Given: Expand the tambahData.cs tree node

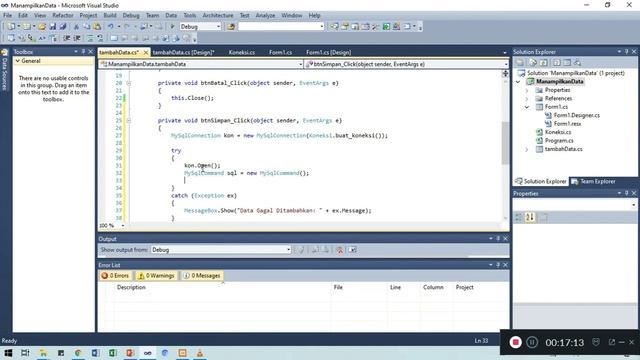Looking at the screenshot, I should 527,149.
